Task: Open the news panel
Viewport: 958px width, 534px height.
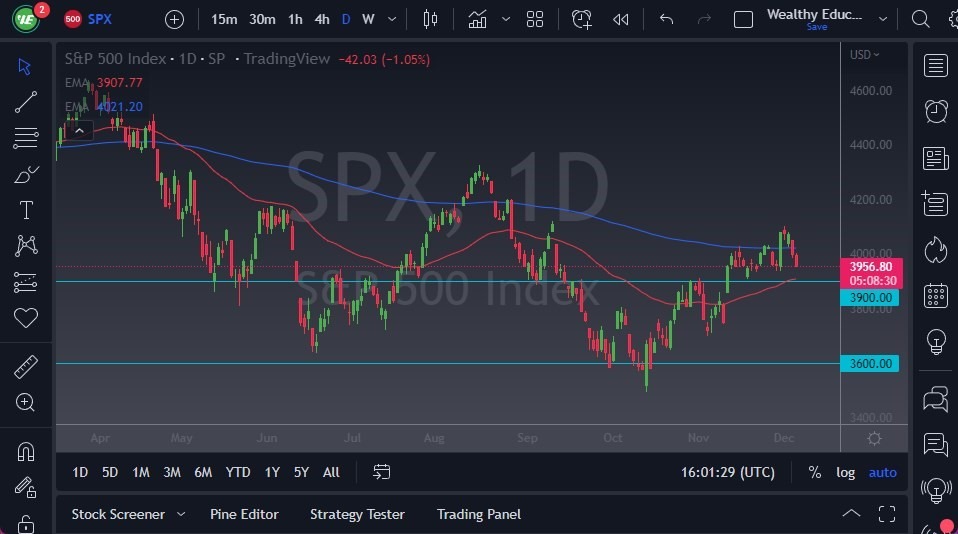Action: point(935,158)
